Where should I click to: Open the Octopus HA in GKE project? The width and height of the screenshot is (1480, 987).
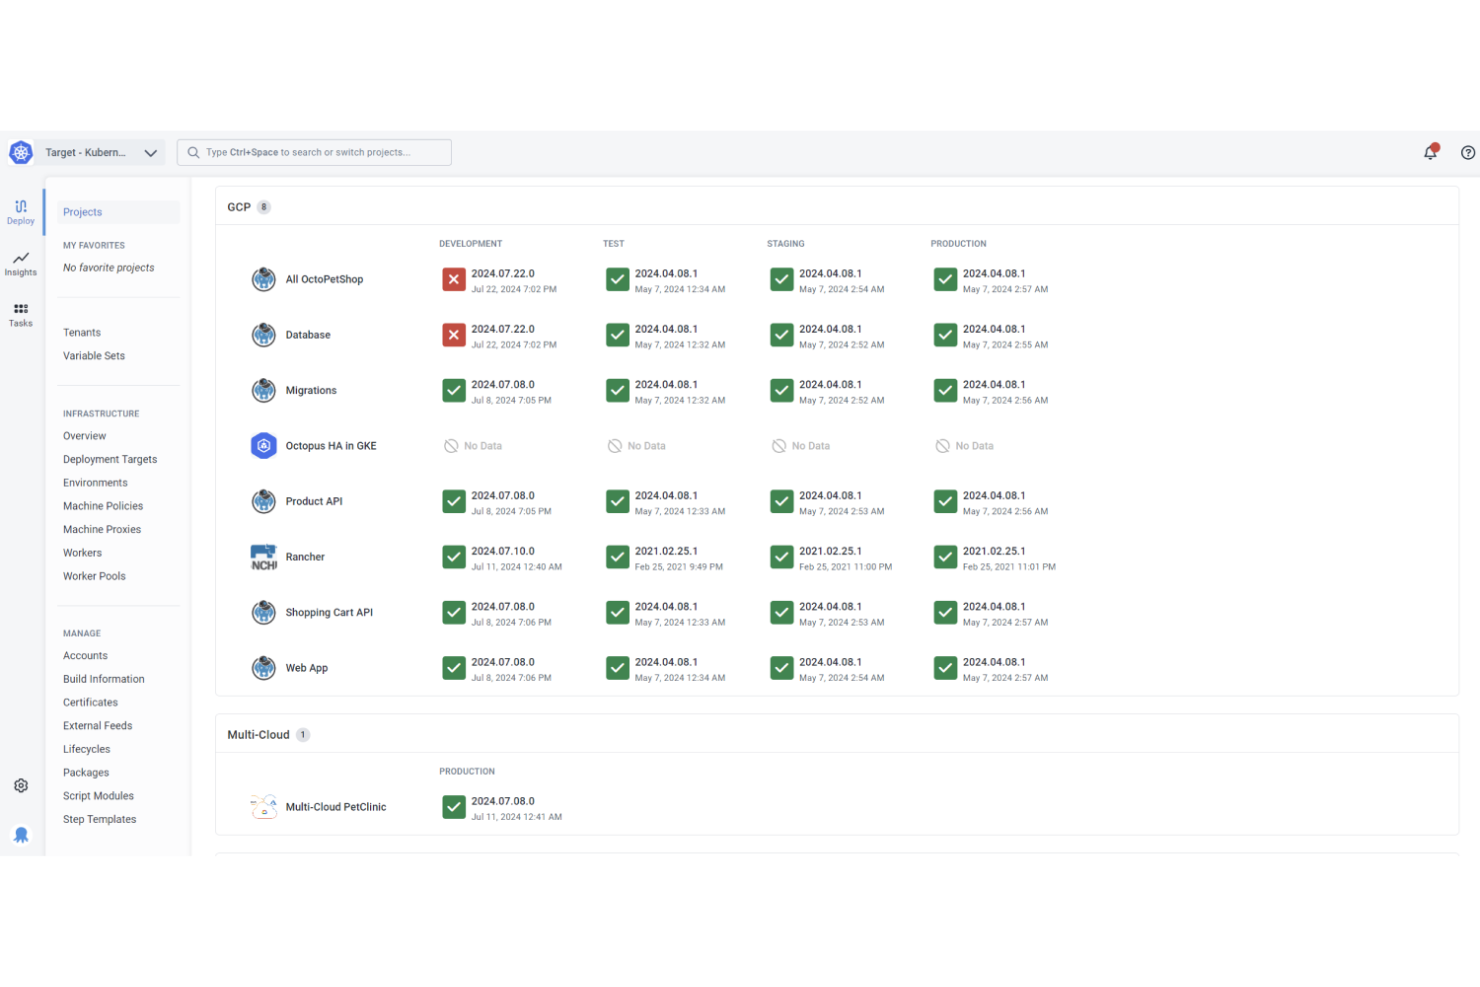click(331, 446)
